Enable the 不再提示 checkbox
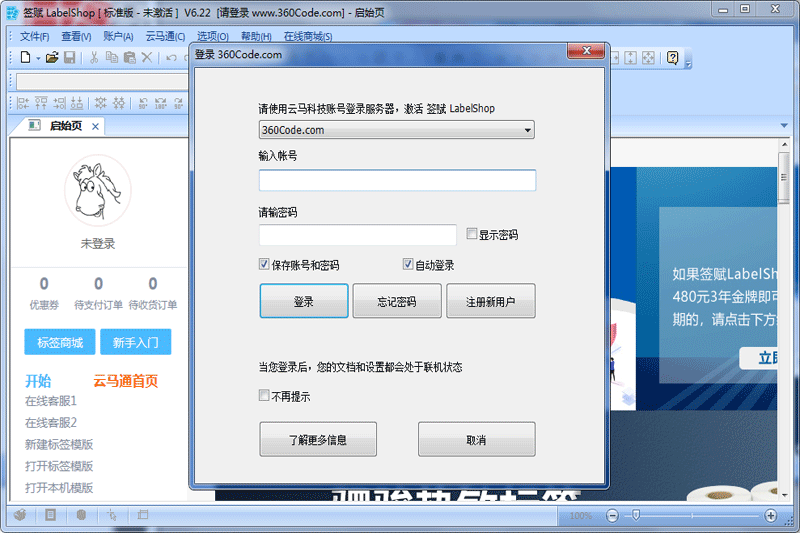The height and width of the screenshot is (533, 800). click(264, 395)
